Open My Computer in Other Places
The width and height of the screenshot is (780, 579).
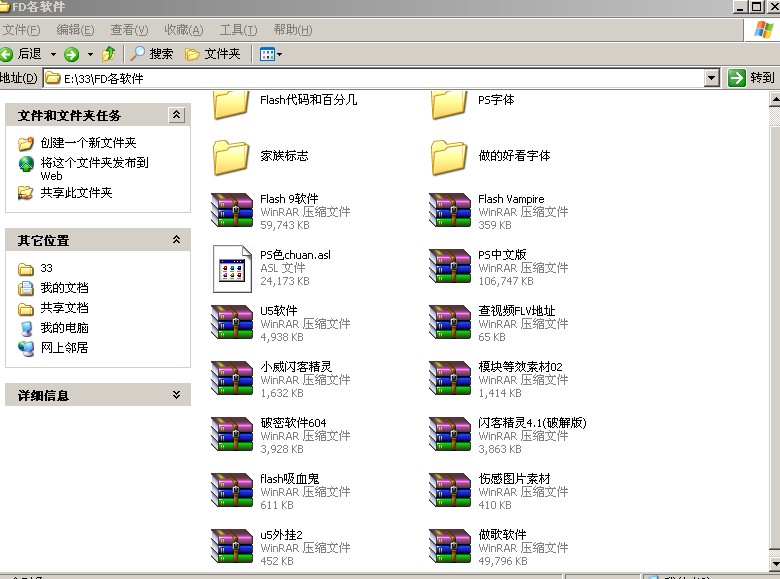64,328
